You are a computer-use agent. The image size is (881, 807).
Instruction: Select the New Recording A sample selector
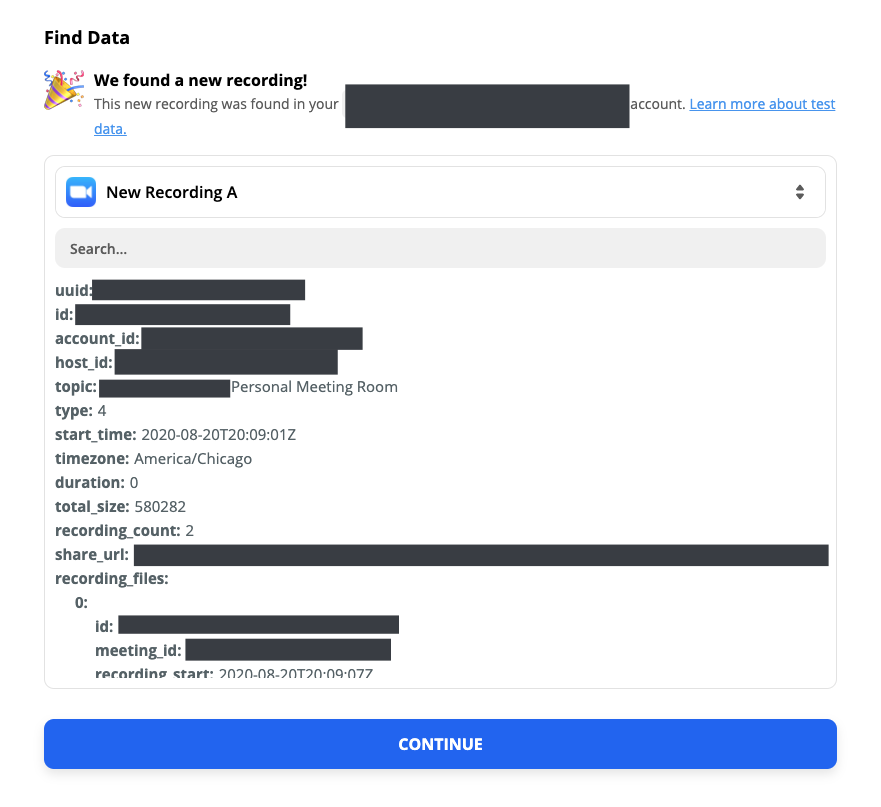(x=440, y=192)
